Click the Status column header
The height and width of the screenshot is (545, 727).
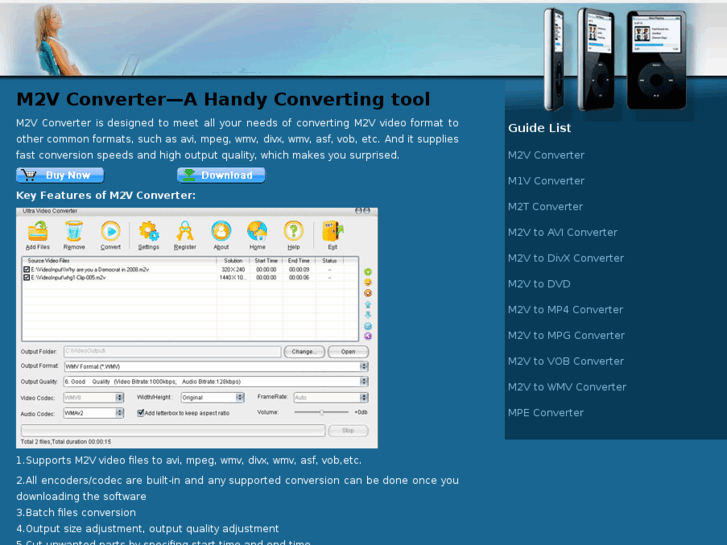click(330, 261)
